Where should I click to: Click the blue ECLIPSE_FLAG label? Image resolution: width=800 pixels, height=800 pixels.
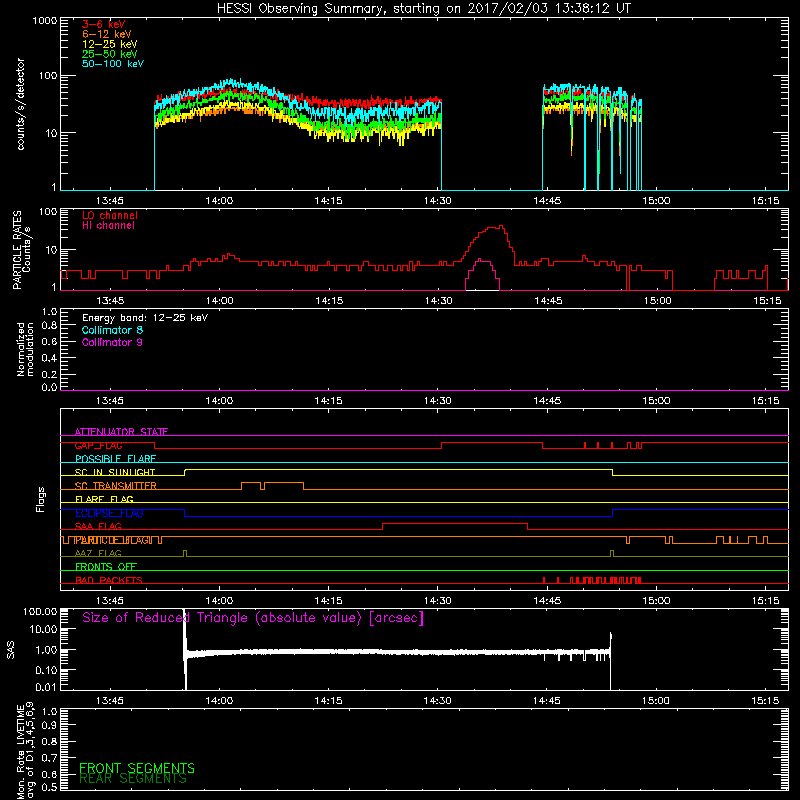click(109, 513)
